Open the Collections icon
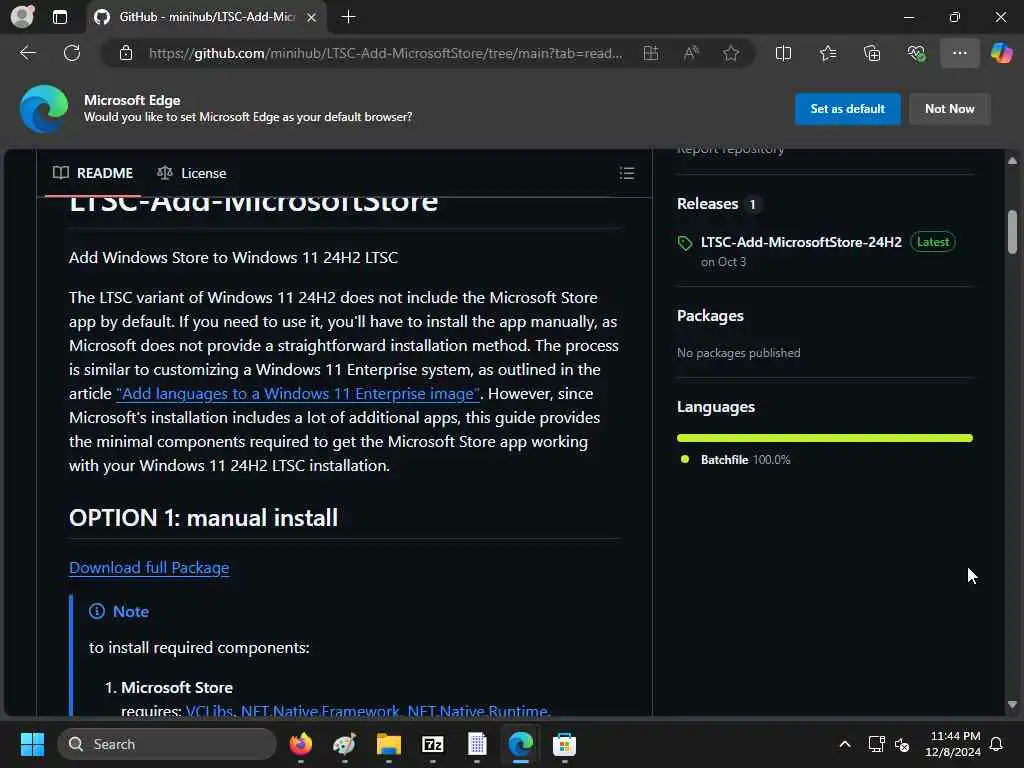This screenshot has width=1024, height=768. point(872,53)
